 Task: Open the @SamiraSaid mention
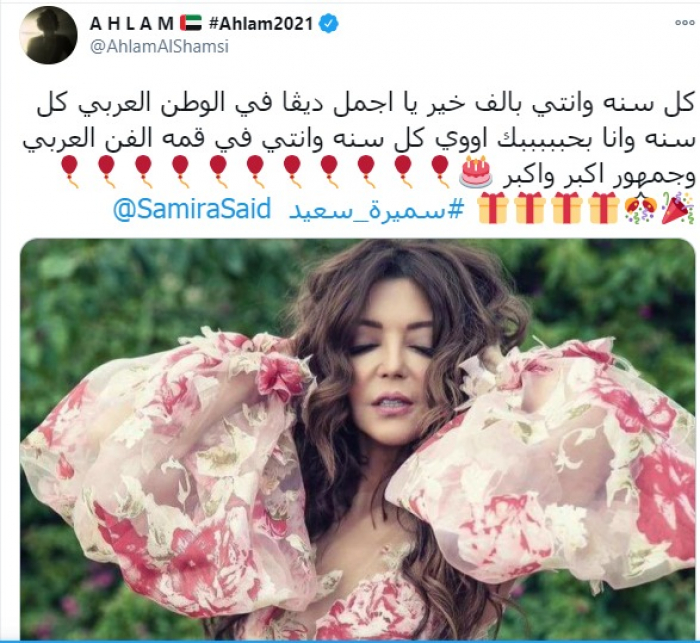pos(193,209)
